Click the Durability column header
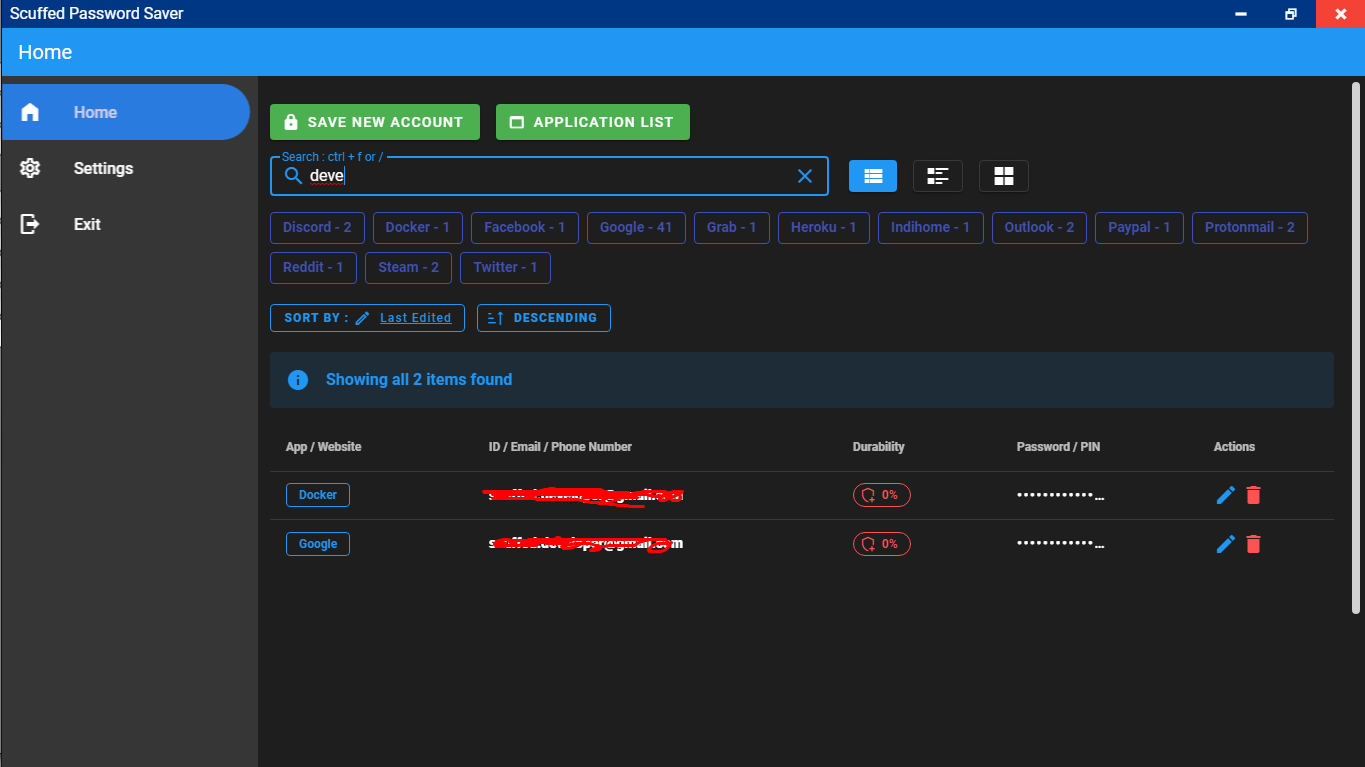This screenshot has width=1365, height=767. [879, 447]
